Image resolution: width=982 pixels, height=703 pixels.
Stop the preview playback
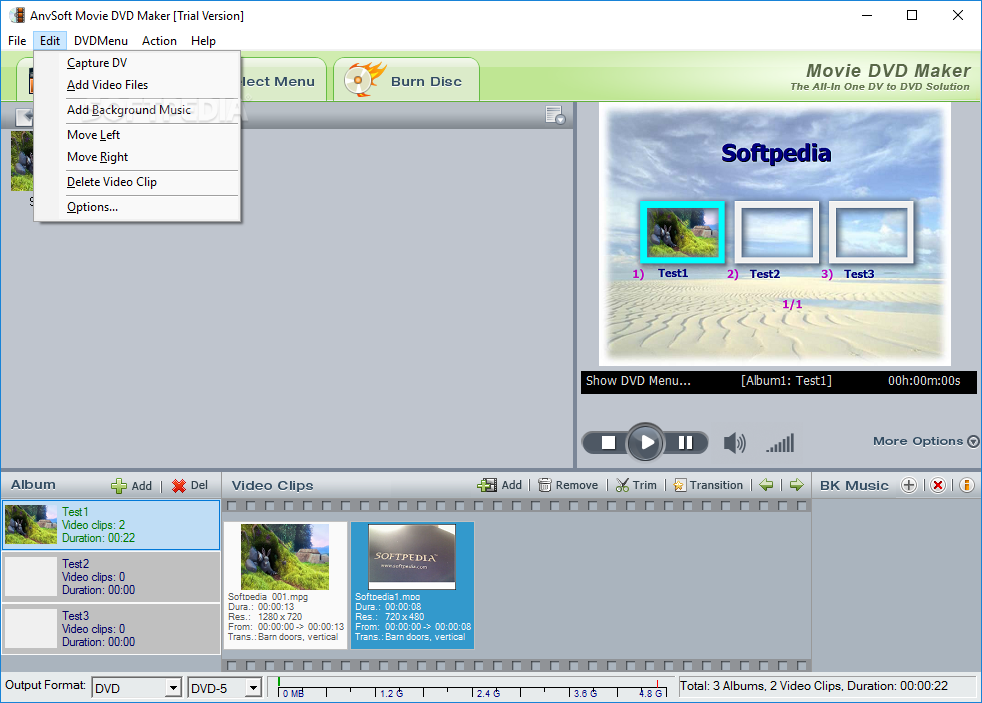click(x=607, y=443)
